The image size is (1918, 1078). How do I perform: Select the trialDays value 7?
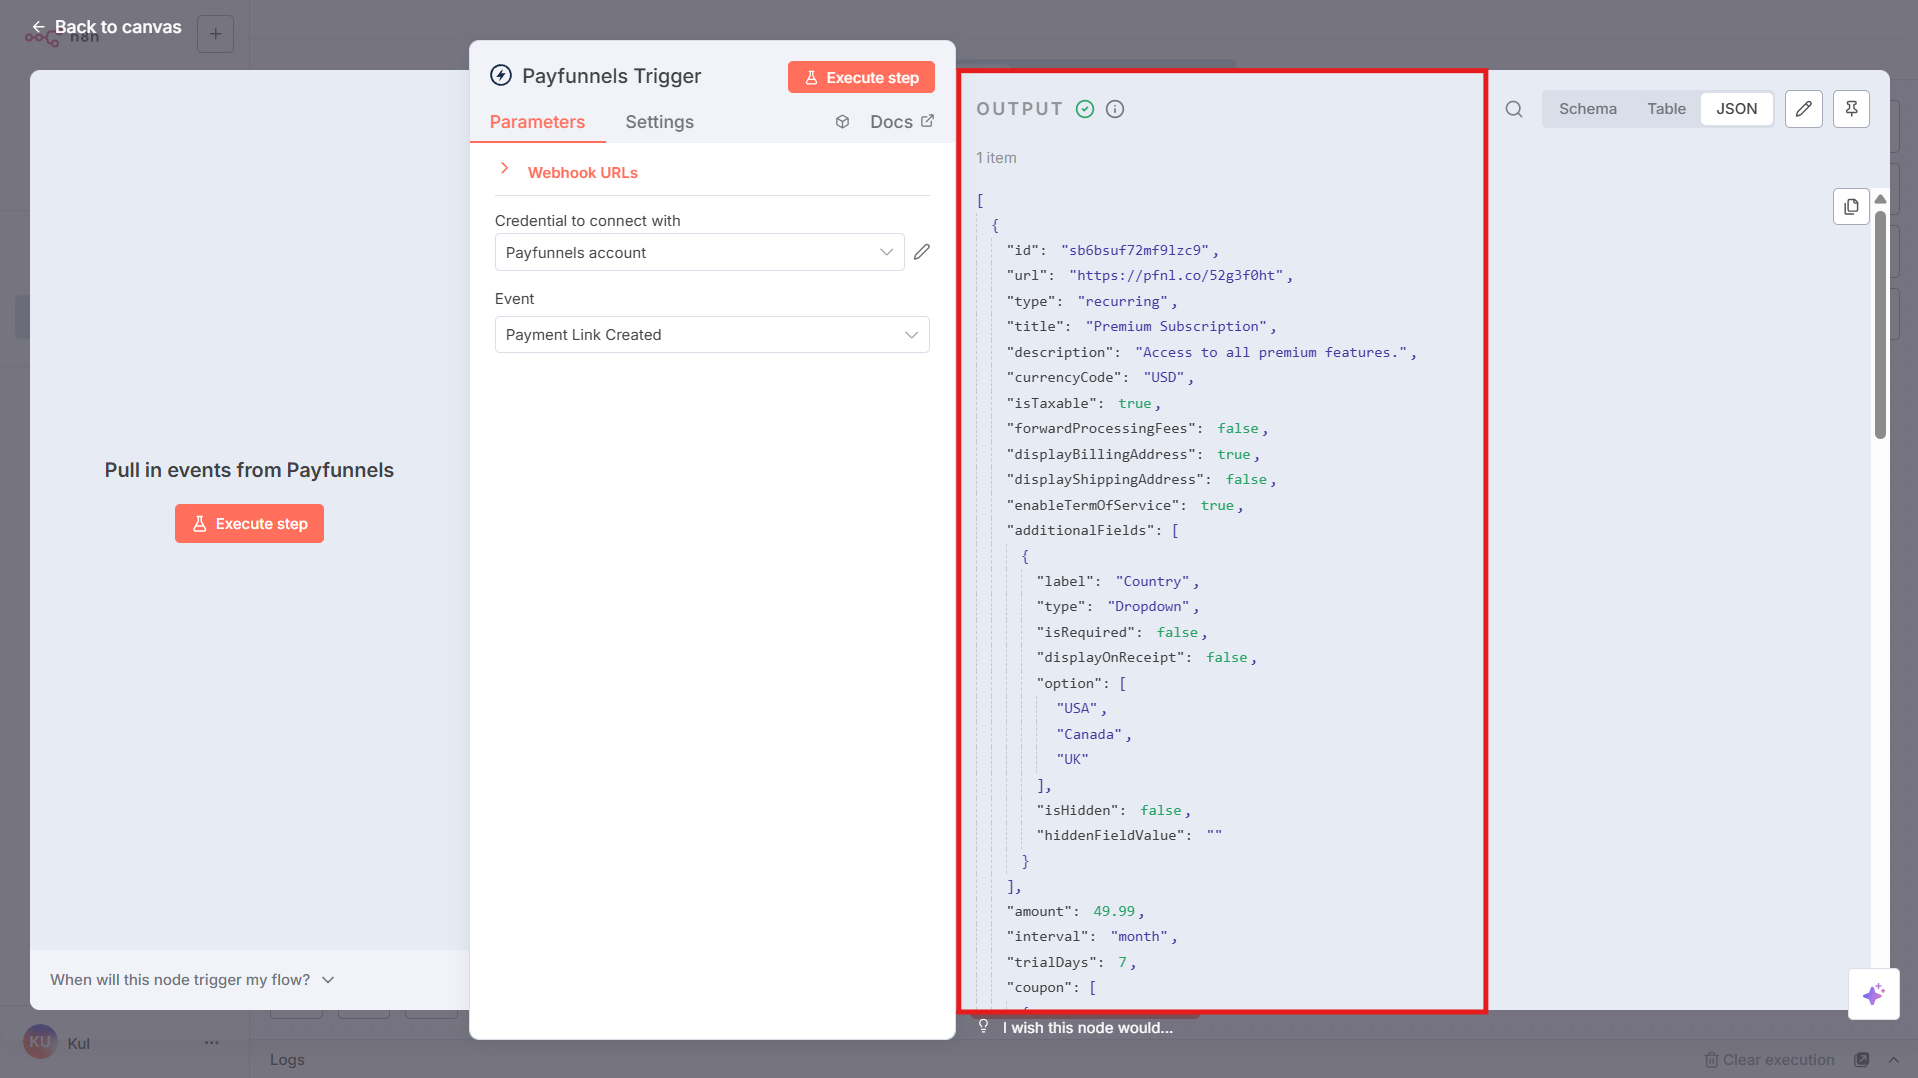tap(1122, 962)
